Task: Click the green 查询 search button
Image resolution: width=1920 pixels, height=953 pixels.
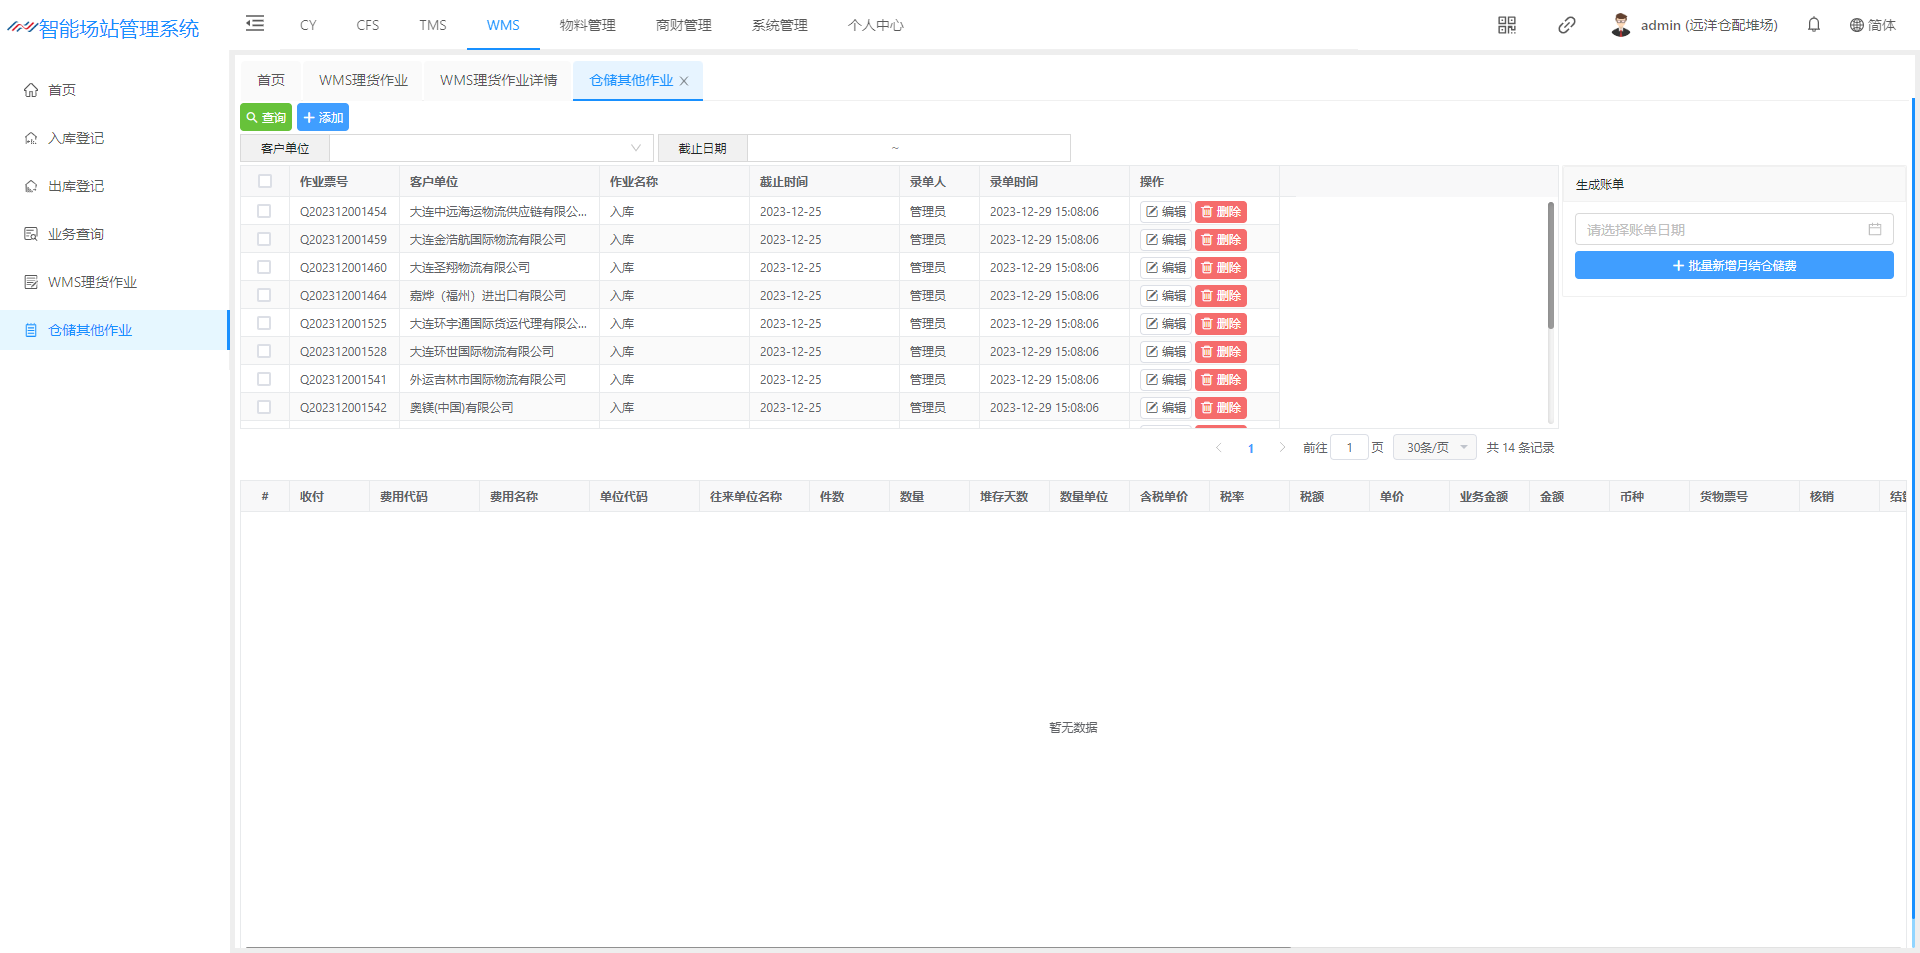Action: pyautogui.click(x=266, y=118)
